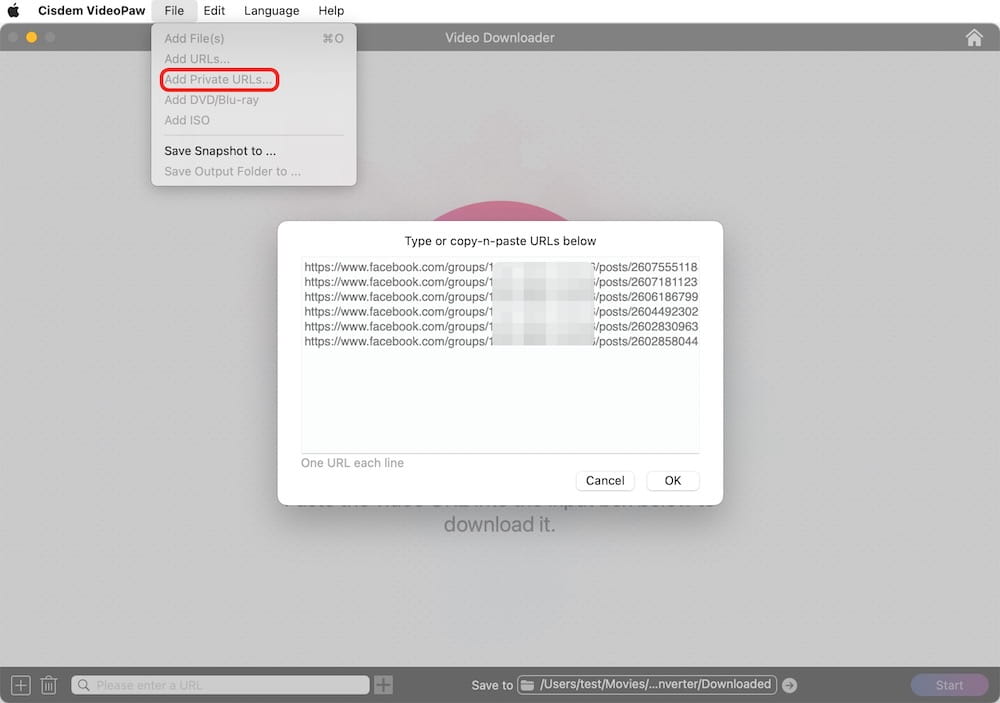The width and height of the screenshot is (1000, 703).
Task: Click the add task plus icon bottom-left
Action: click(x=20, y=685)
